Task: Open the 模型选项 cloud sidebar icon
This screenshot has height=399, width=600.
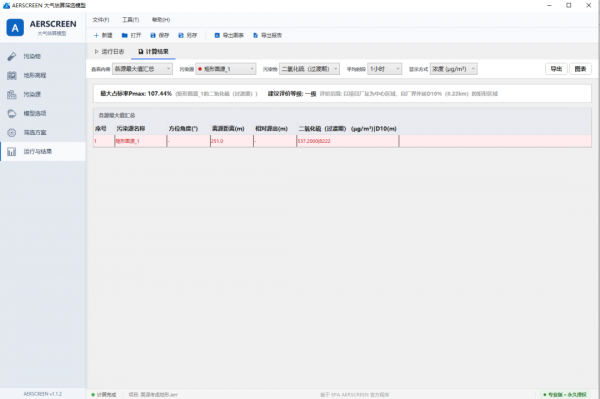Action: click(12, 114)
